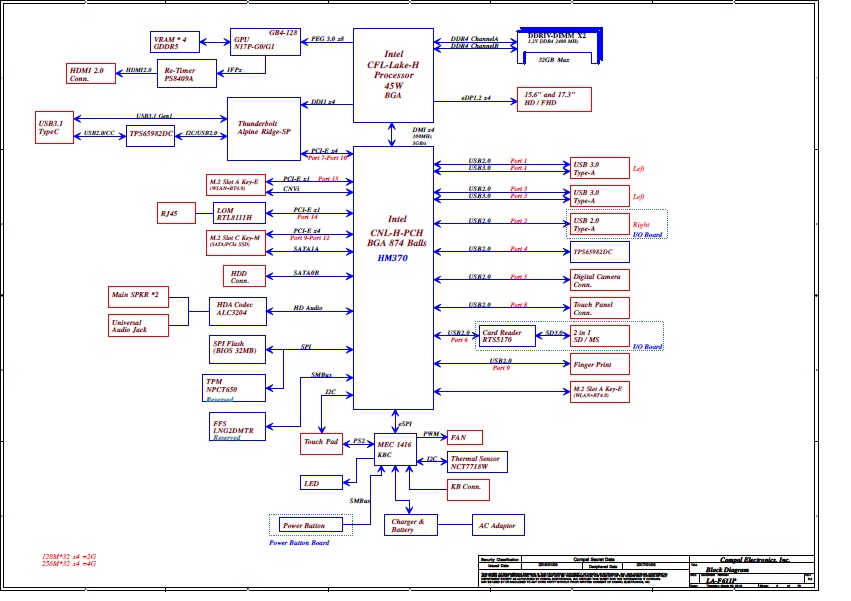The width and height of the screenshot is (851, 601).
Task: Select the SPI Flash (BIOS 32MB) block
Action: 237,349
